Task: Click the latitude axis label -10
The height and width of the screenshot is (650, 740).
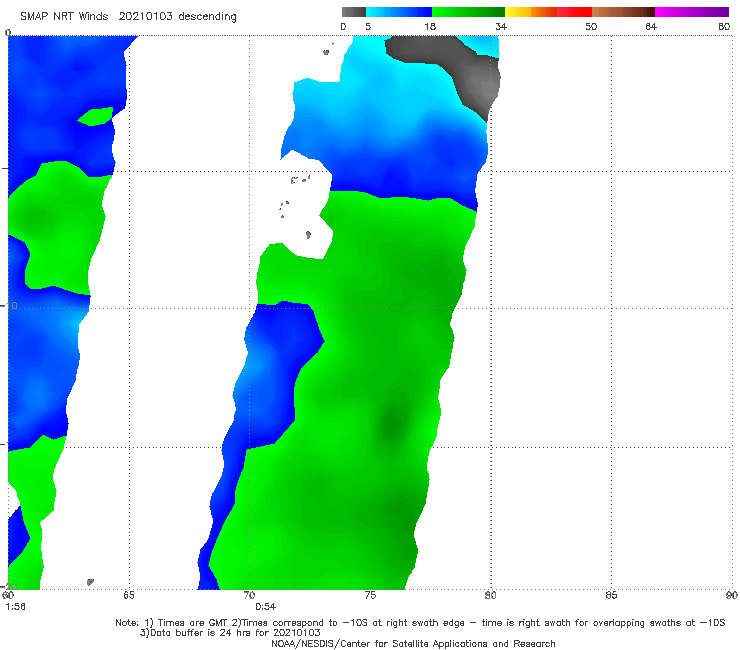Action: tap(9, 306)
